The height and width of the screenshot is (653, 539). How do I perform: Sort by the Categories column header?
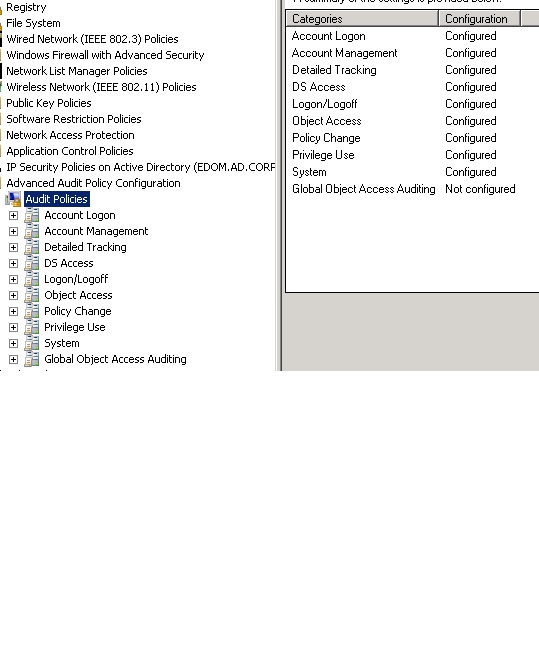coord(362,19)
